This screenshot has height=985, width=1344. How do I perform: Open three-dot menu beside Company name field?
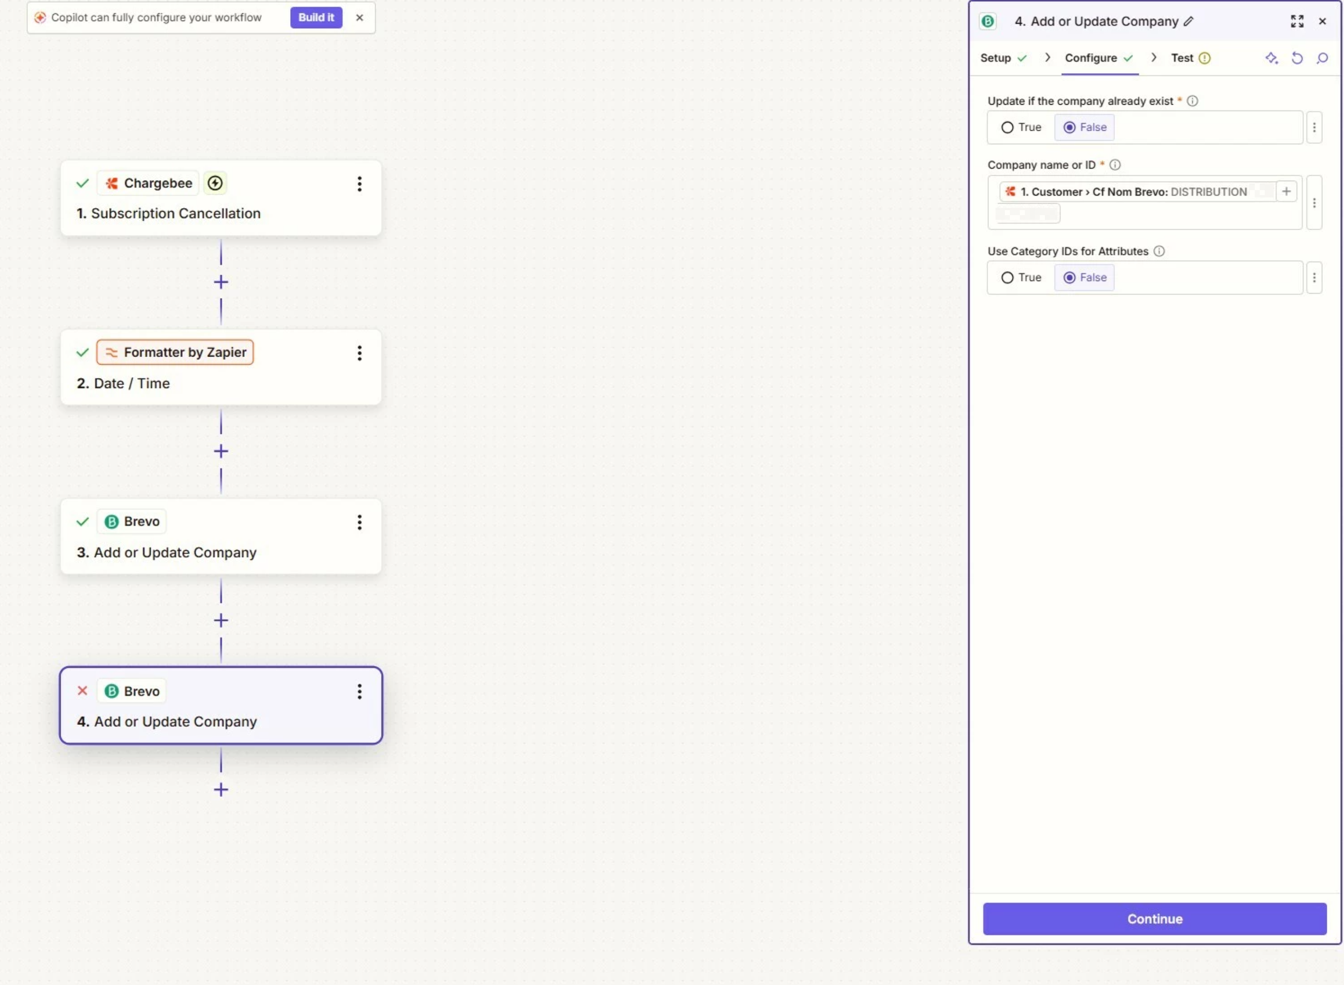[1314, 202]
